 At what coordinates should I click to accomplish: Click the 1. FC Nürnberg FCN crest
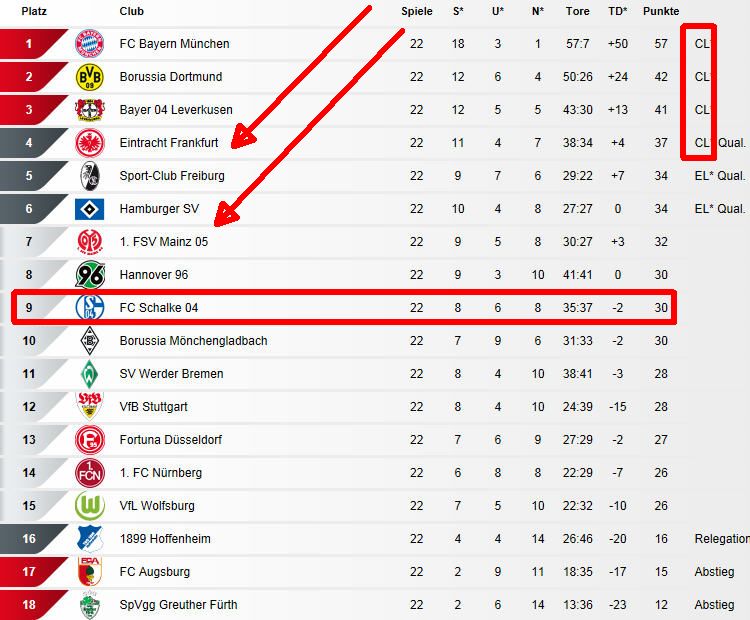pyautogui.click(x=89, y=473)
